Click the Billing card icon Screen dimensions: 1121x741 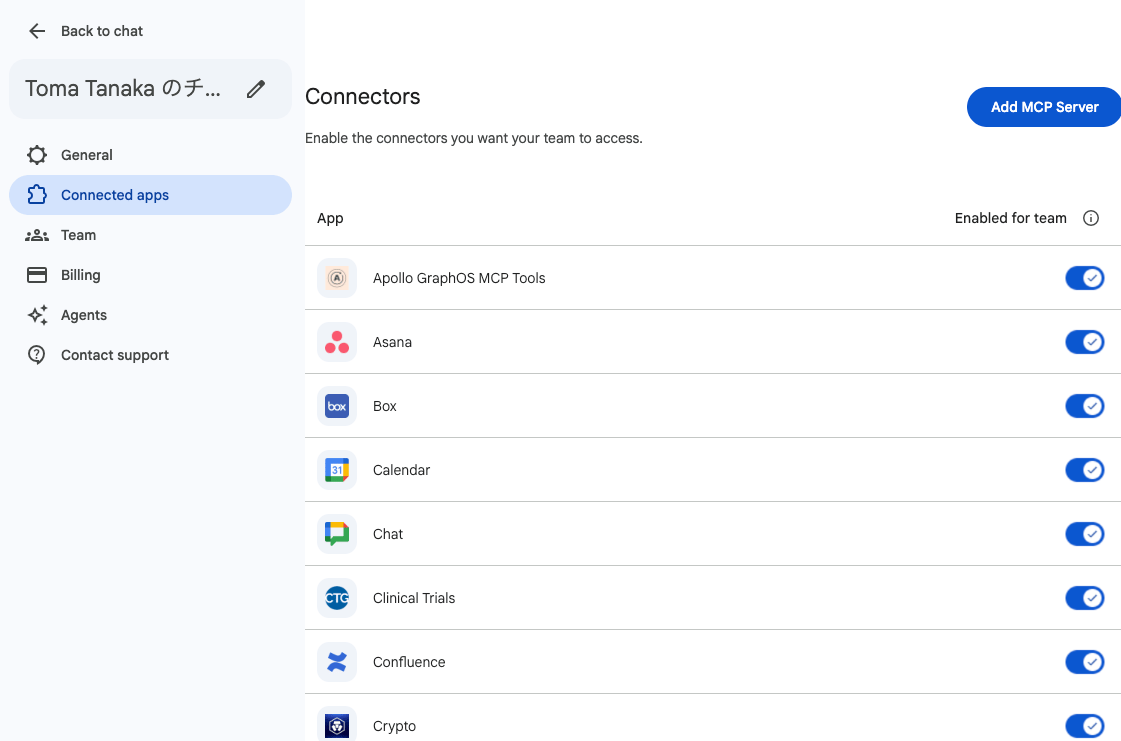click(x=37, y=275)
